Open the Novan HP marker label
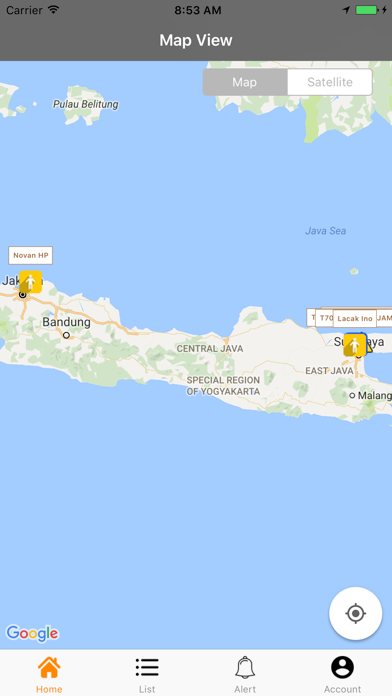Screen dimensions: 392x696 coord(31,255)
